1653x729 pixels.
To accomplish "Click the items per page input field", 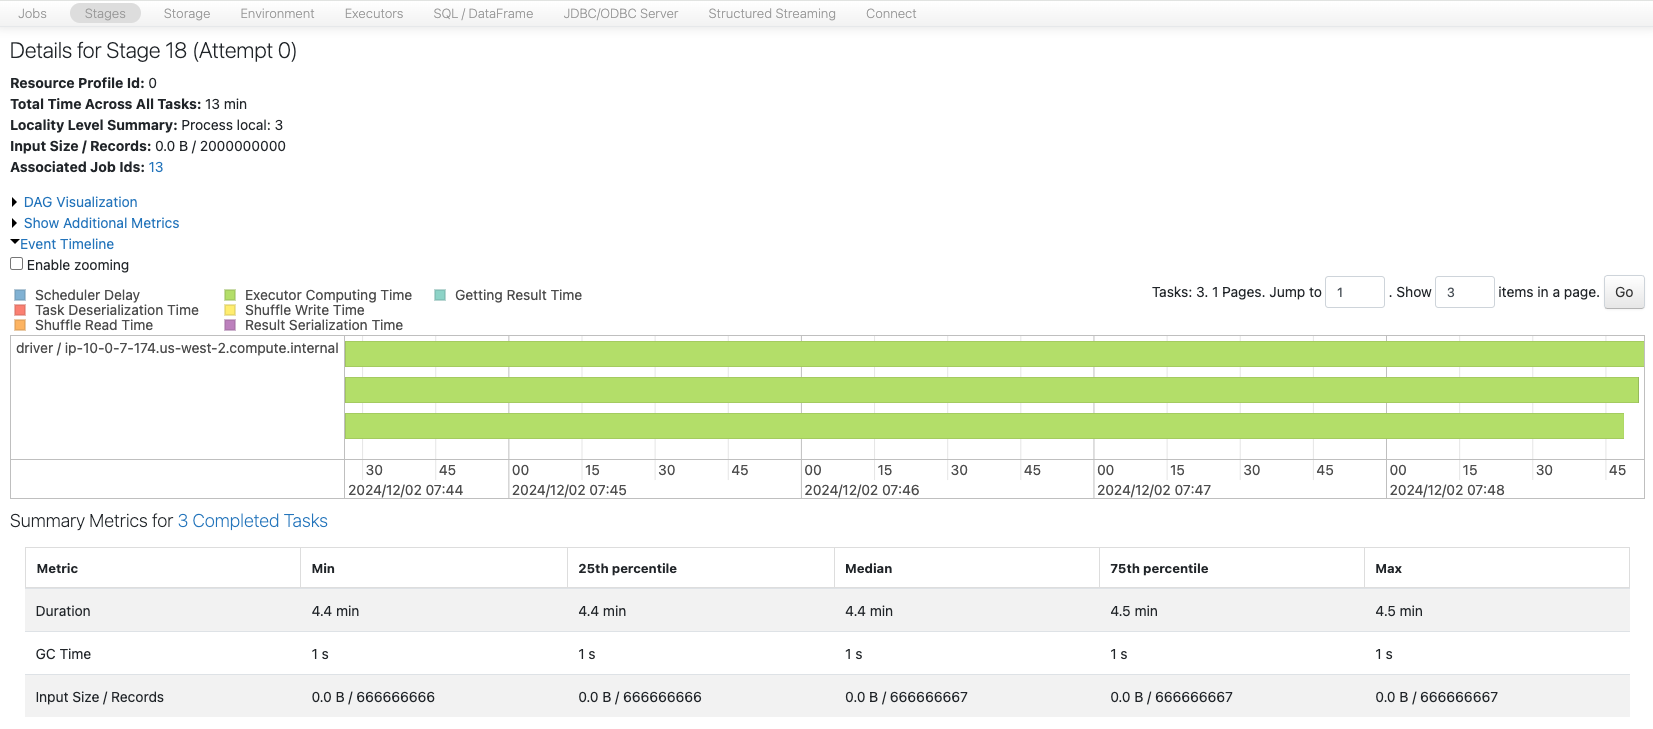I will (1465, 292).
